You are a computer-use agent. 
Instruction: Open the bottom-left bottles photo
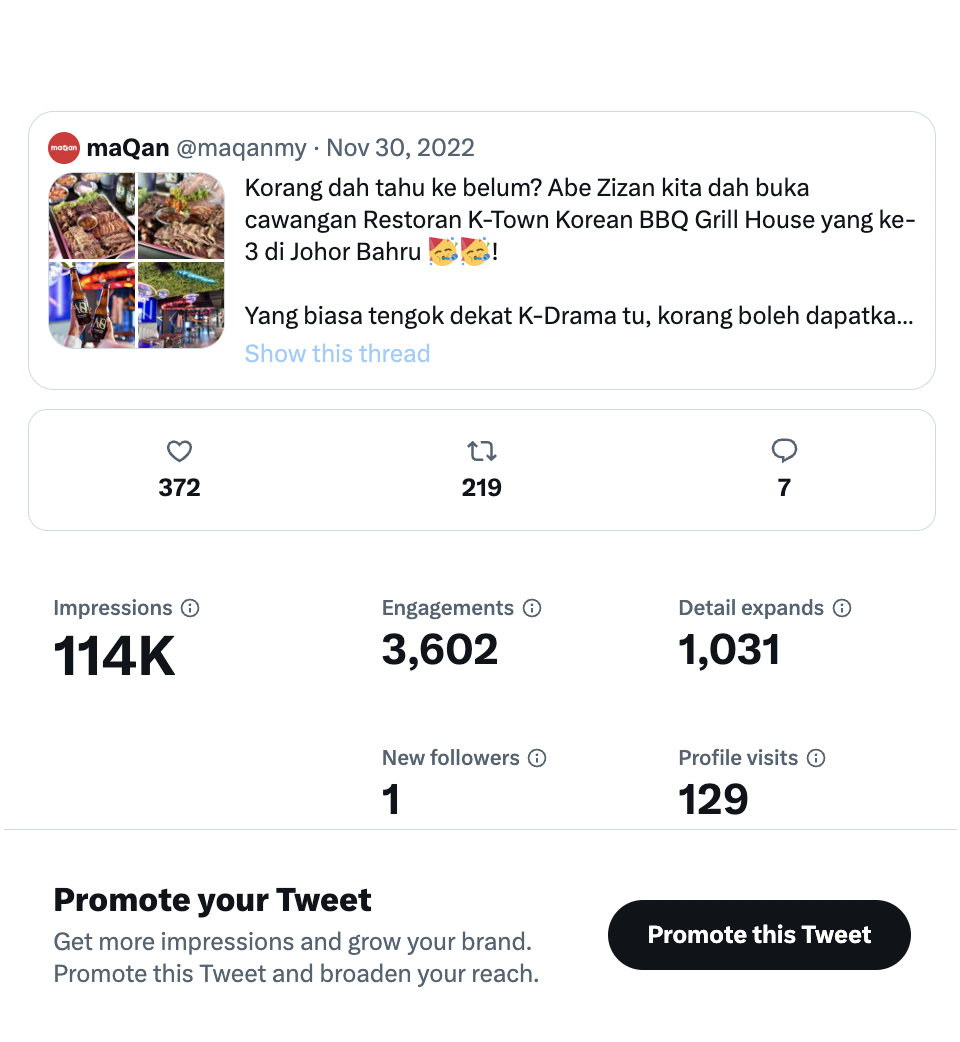point(91,304)
